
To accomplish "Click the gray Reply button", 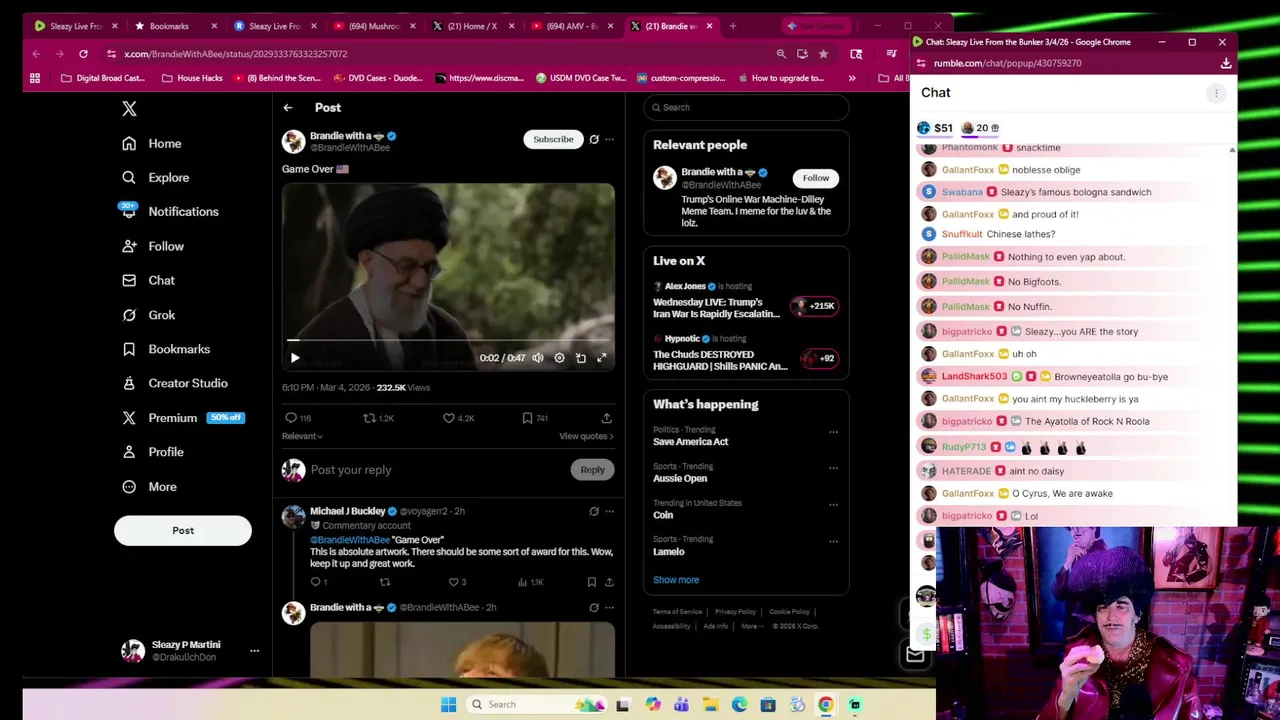I will click(592, 470).
